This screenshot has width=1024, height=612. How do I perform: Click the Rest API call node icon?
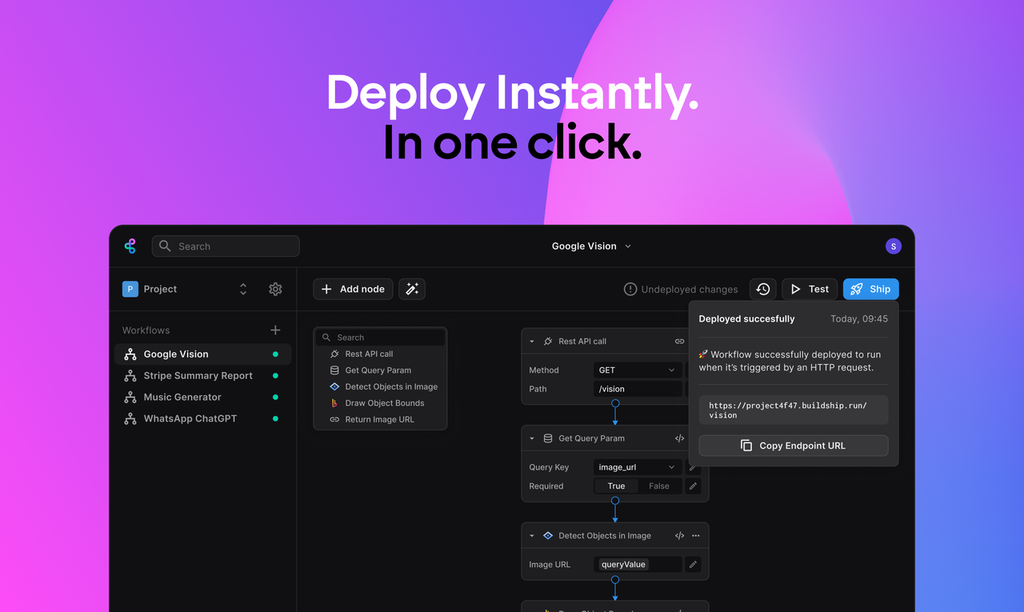[548, 342]
